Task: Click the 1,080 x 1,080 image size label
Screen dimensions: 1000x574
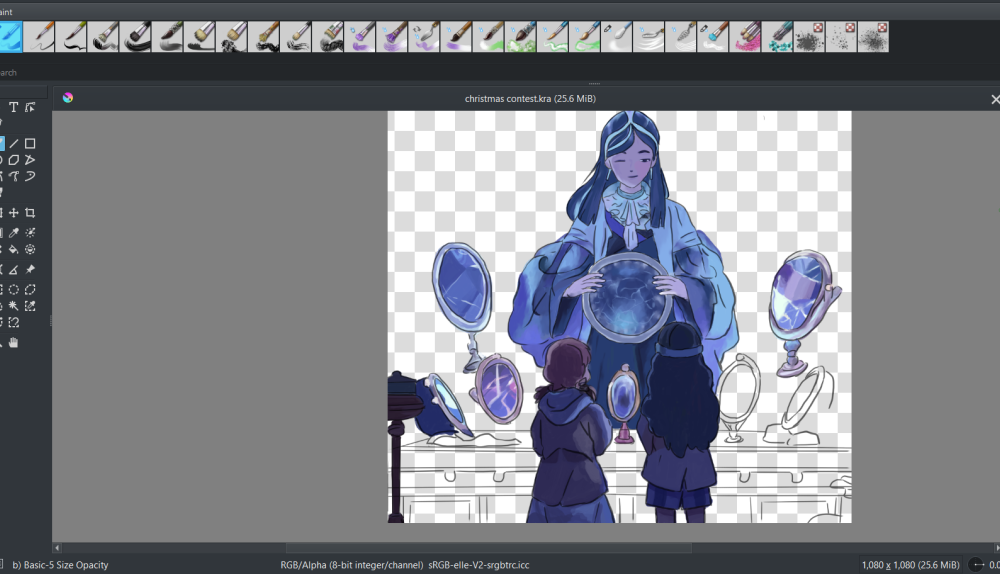Action: pyautogui.click(x=910, y=565)
